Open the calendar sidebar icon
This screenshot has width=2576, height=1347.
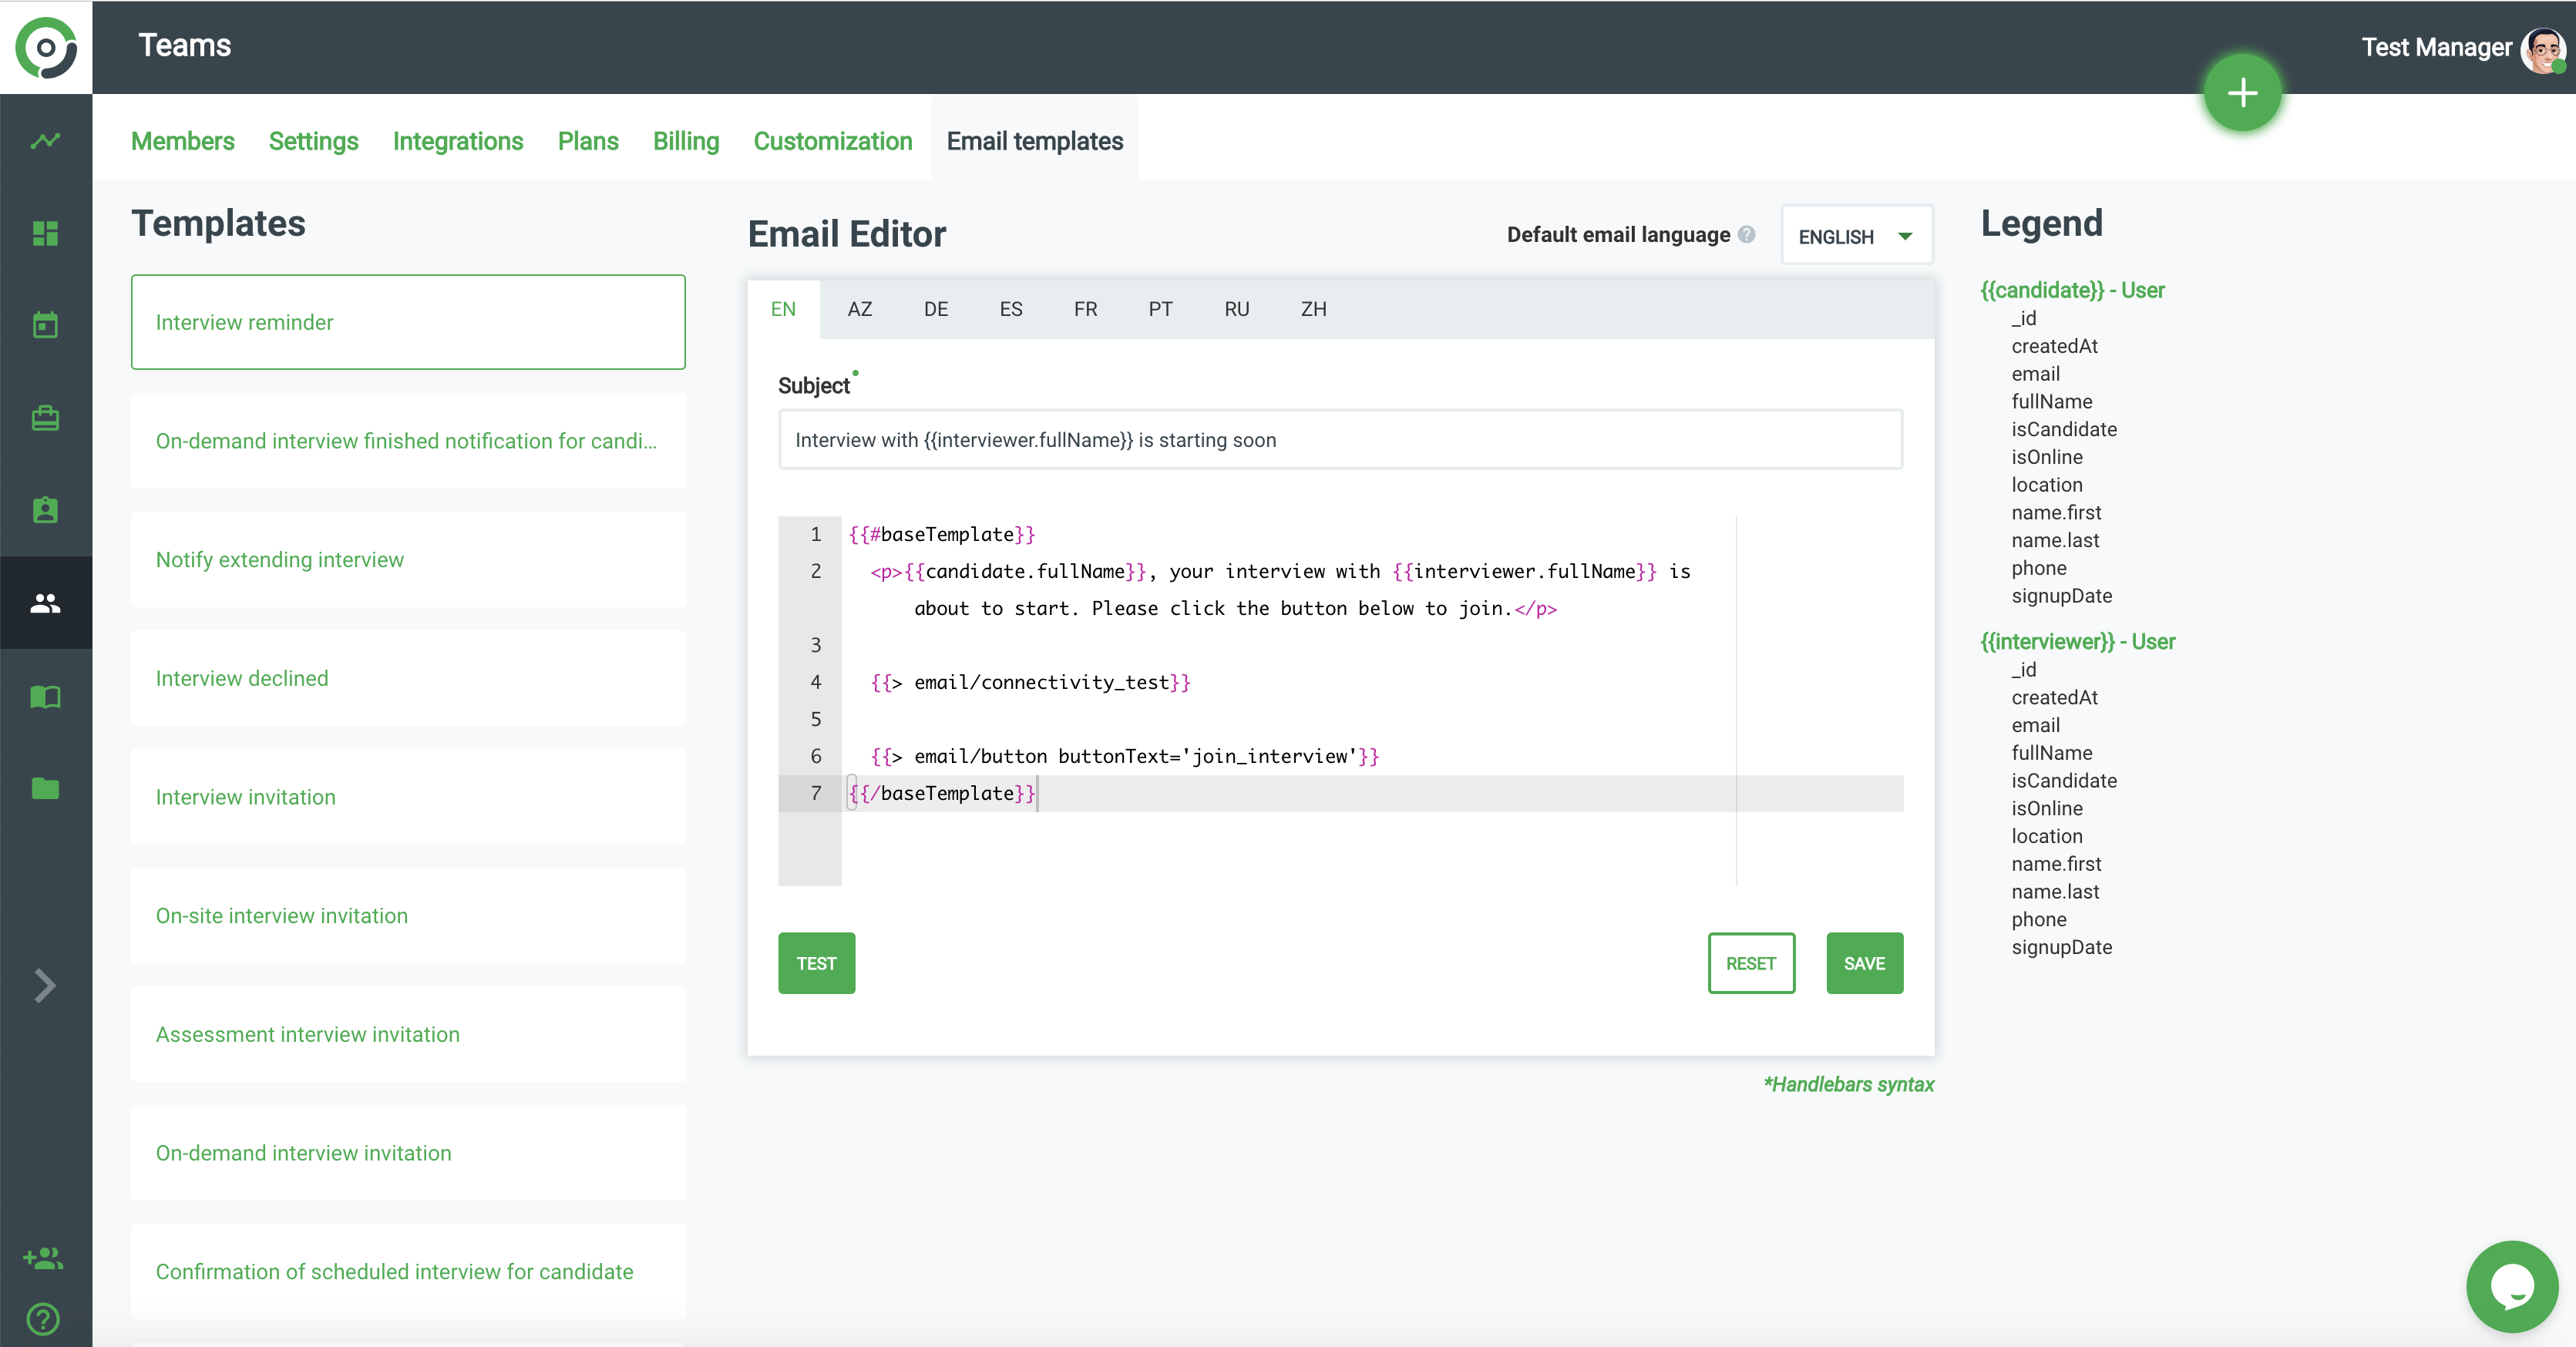[x=45, y=325]
